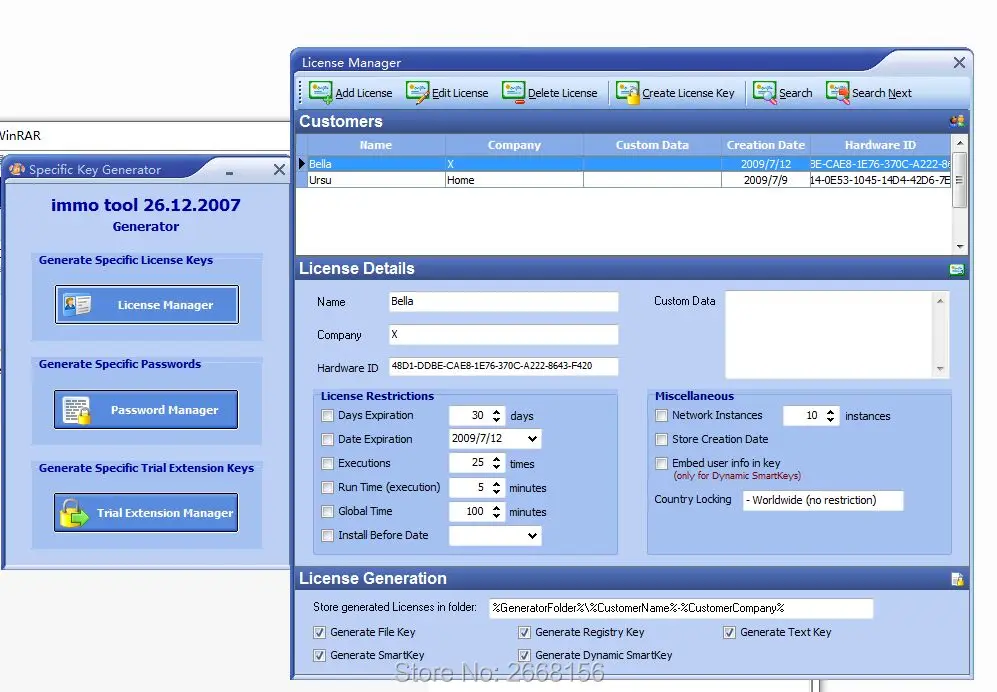This screenshot has height=692, width=997.
Task: Click the customers list scroll up arrow
Action: coord(960,143)
